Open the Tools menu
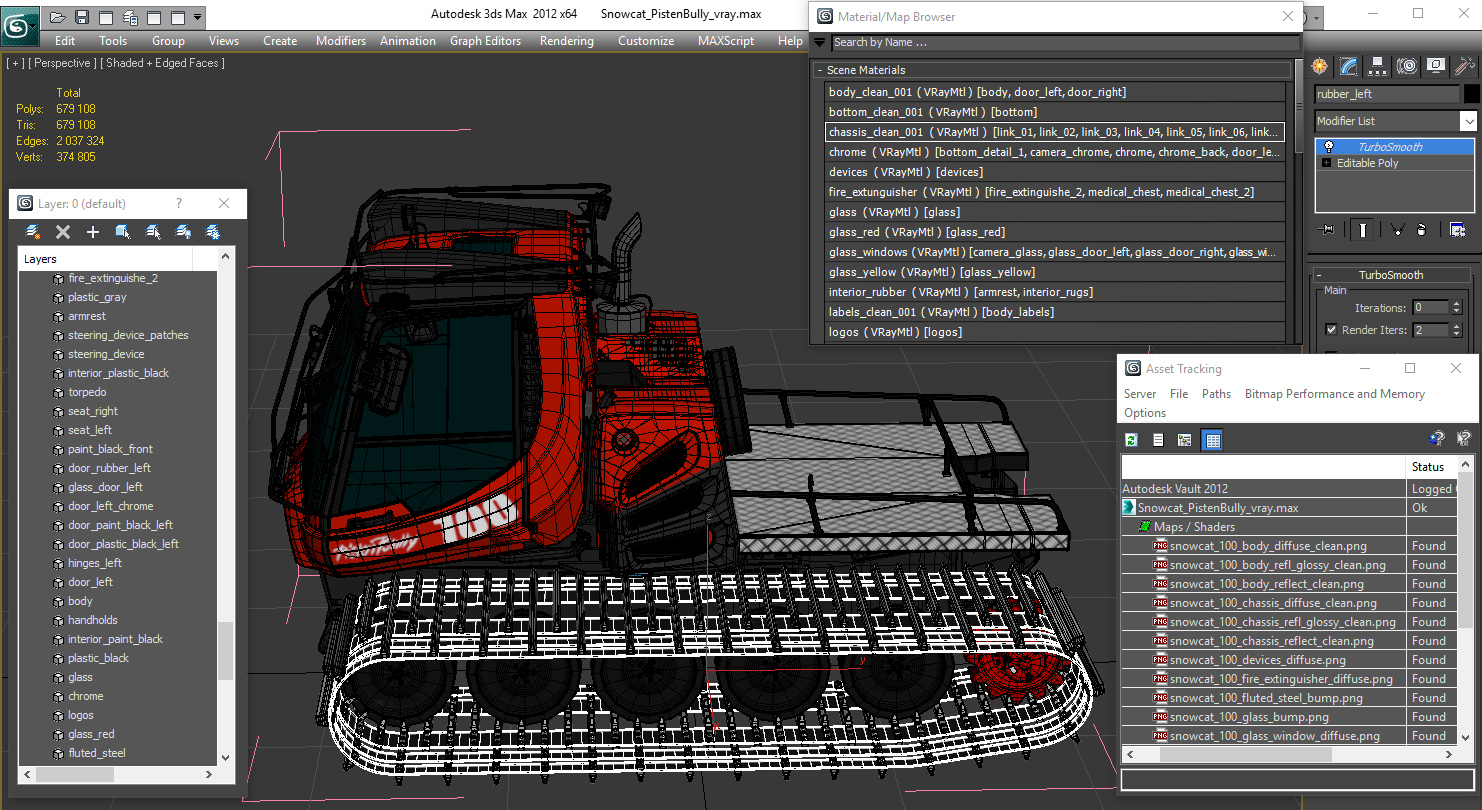The width and height of the screenshot is (1482, 810). [x=113, y=41]
